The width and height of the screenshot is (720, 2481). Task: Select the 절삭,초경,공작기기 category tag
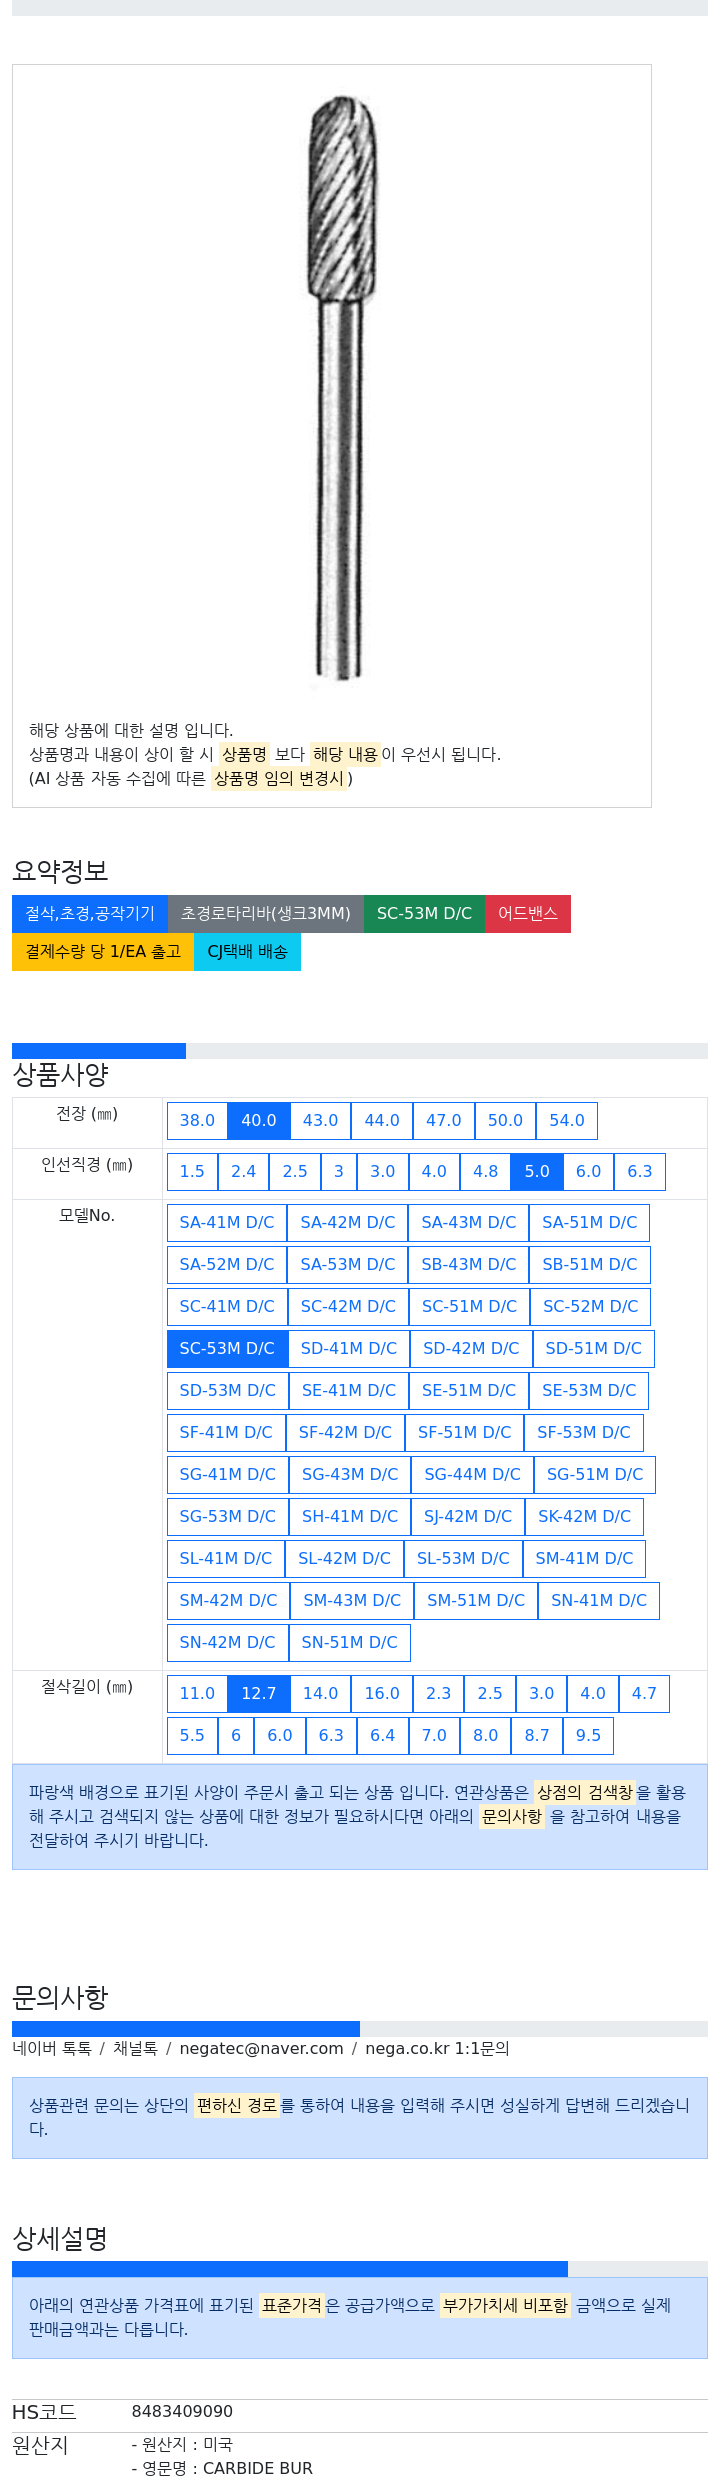click(x=90, y=913)
